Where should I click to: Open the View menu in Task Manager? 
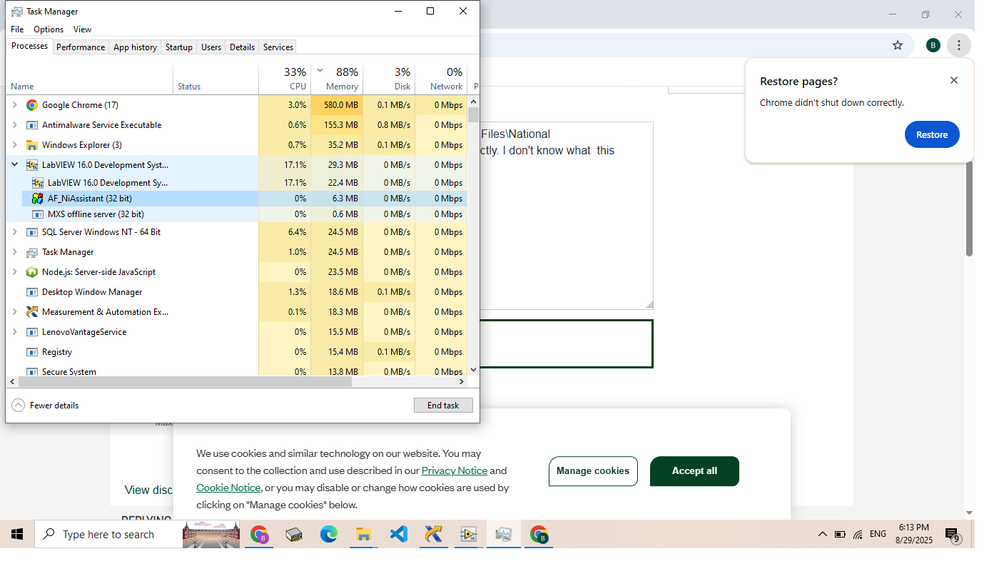pyautogui.click(x=82, y=29)
